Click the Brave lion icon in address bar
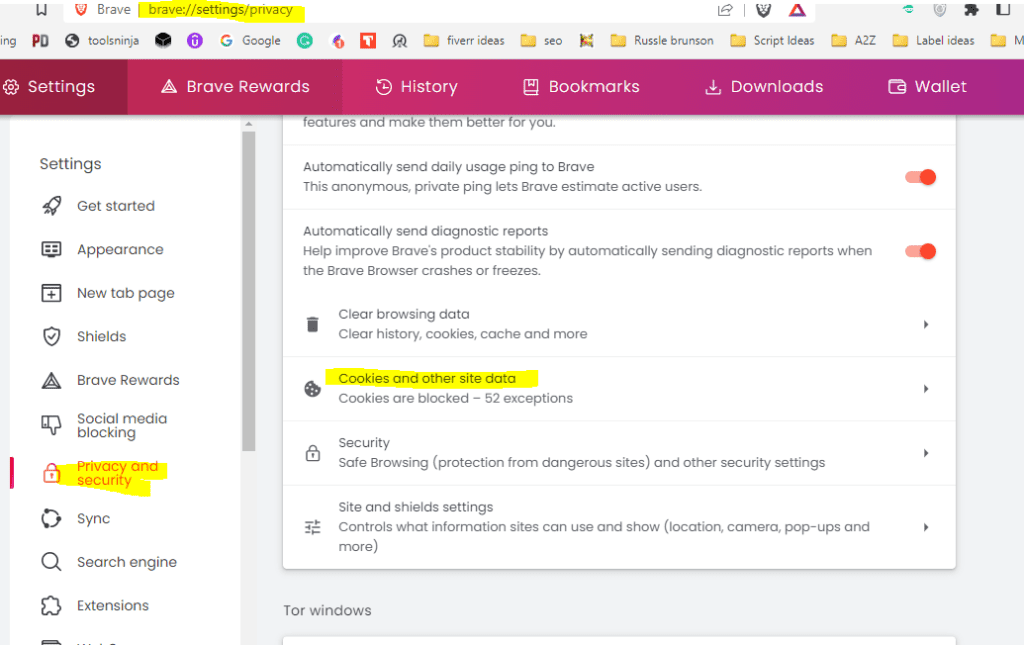The image size is (1024, 645). click(x=81, y=9)
